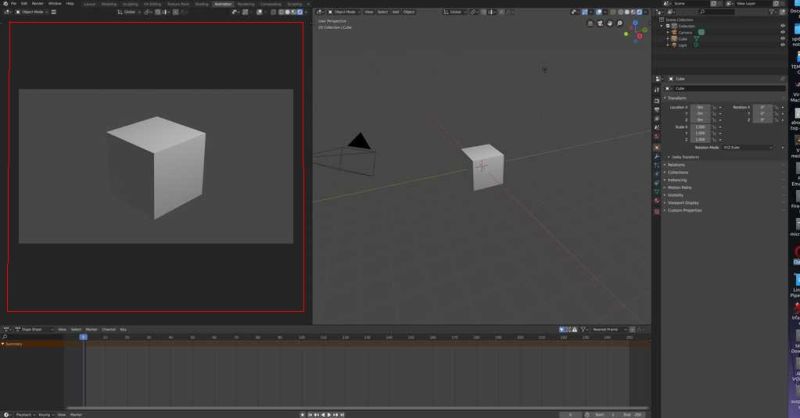This screenshot has height=418, width=800.
Task: Open the Particles properties tab
Action: (657, 165)
